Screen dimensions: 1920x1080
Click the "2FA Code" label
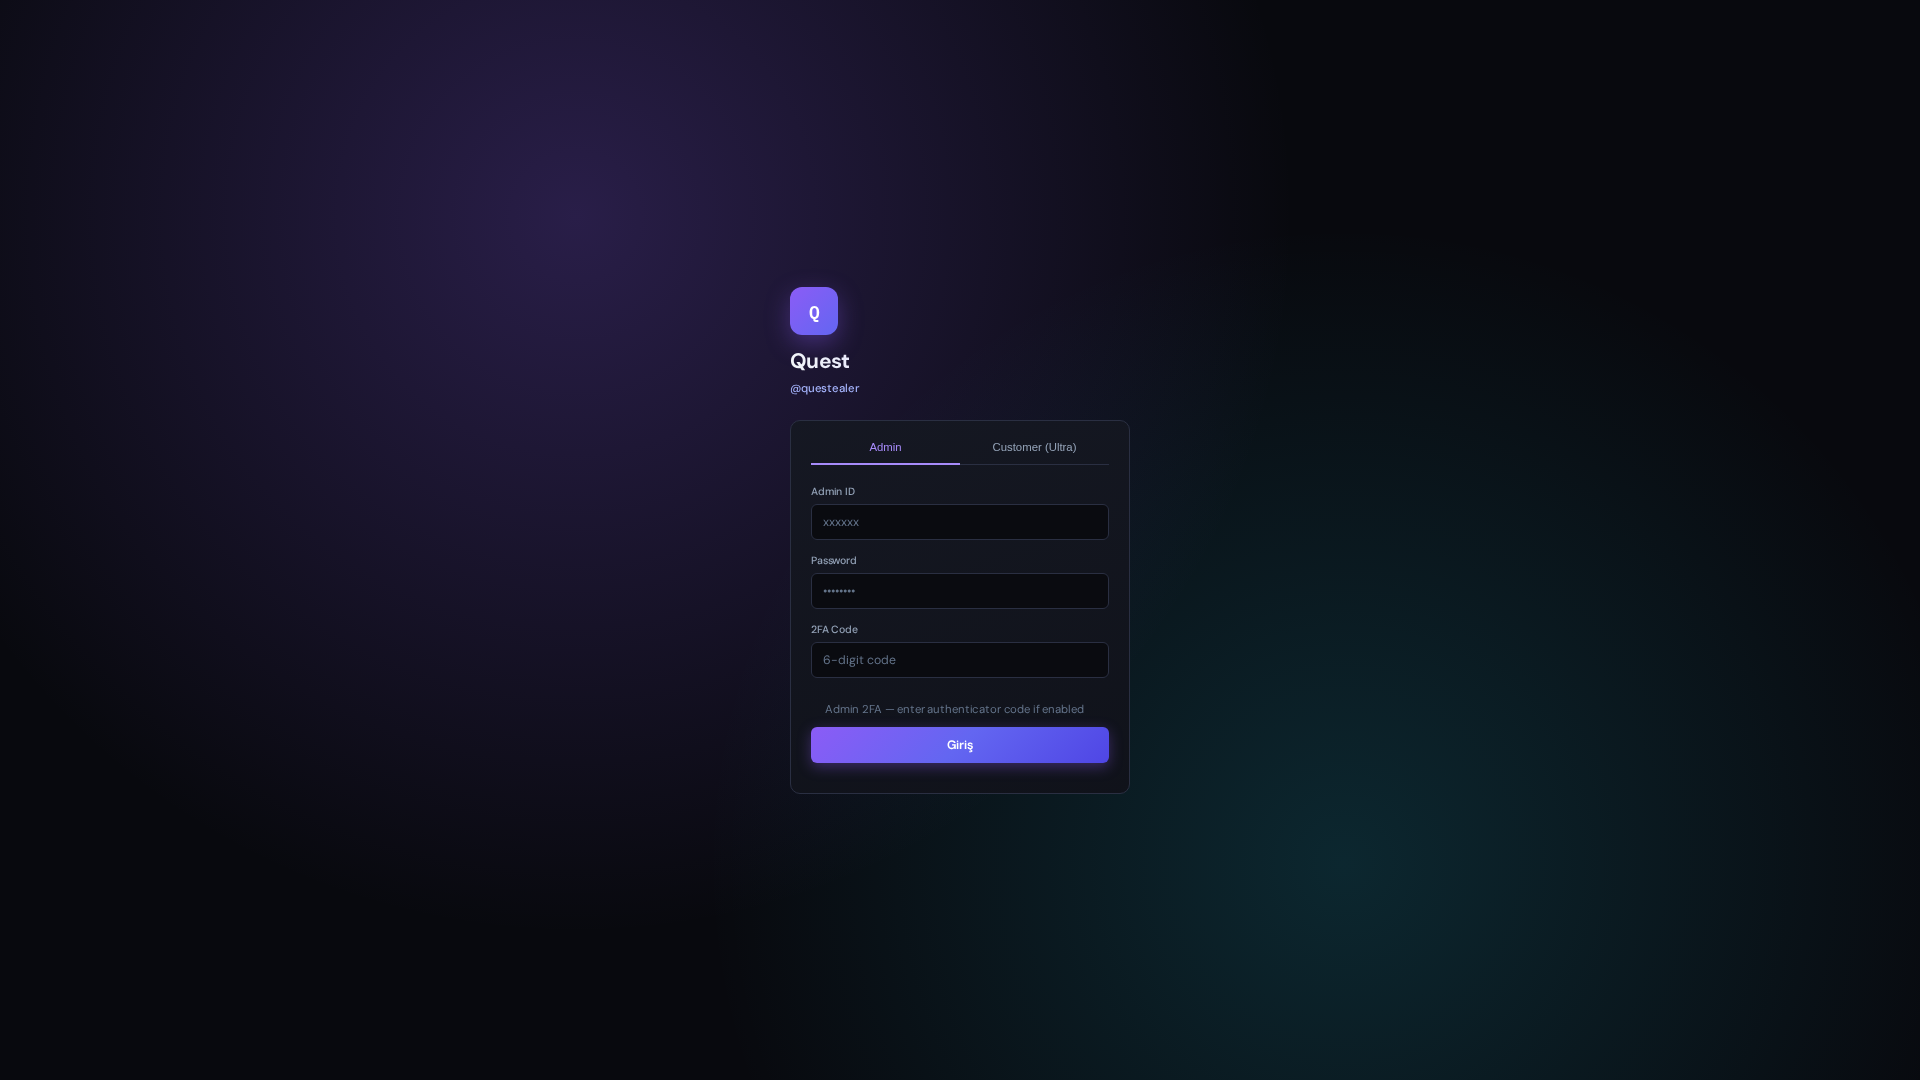click(834, 630)
